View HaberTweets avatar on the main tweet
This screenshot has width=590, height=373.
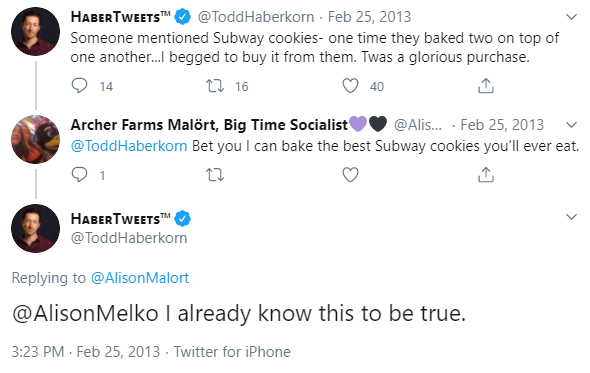point(35,228)
